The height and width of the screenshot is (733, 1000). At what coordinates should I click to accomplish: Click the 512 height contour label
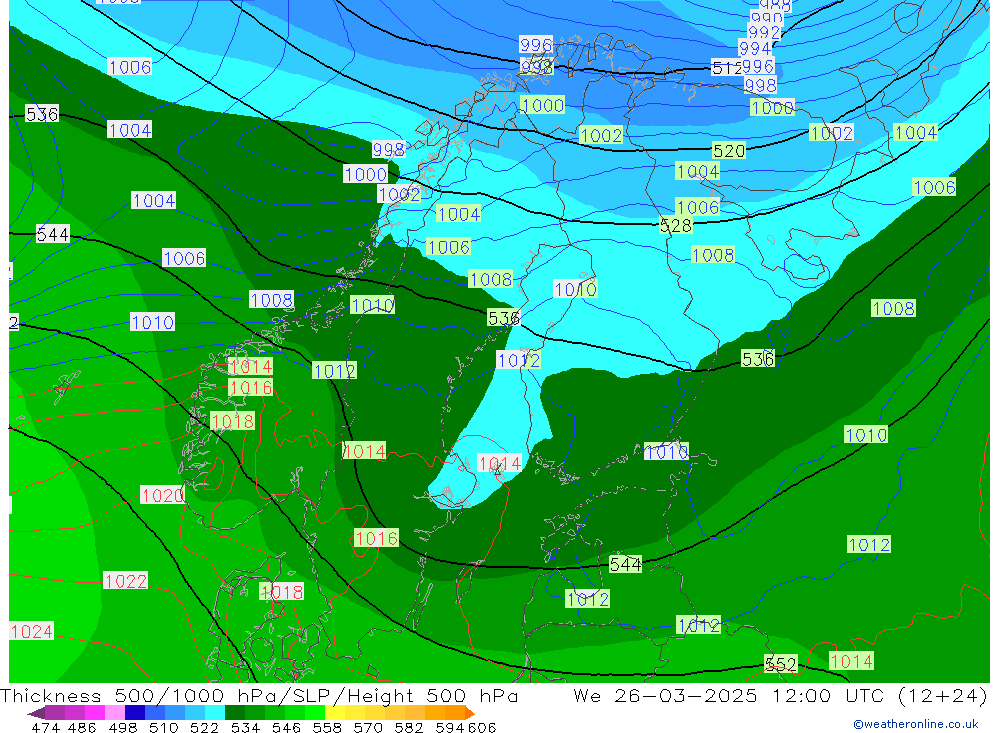click(727, 68)
